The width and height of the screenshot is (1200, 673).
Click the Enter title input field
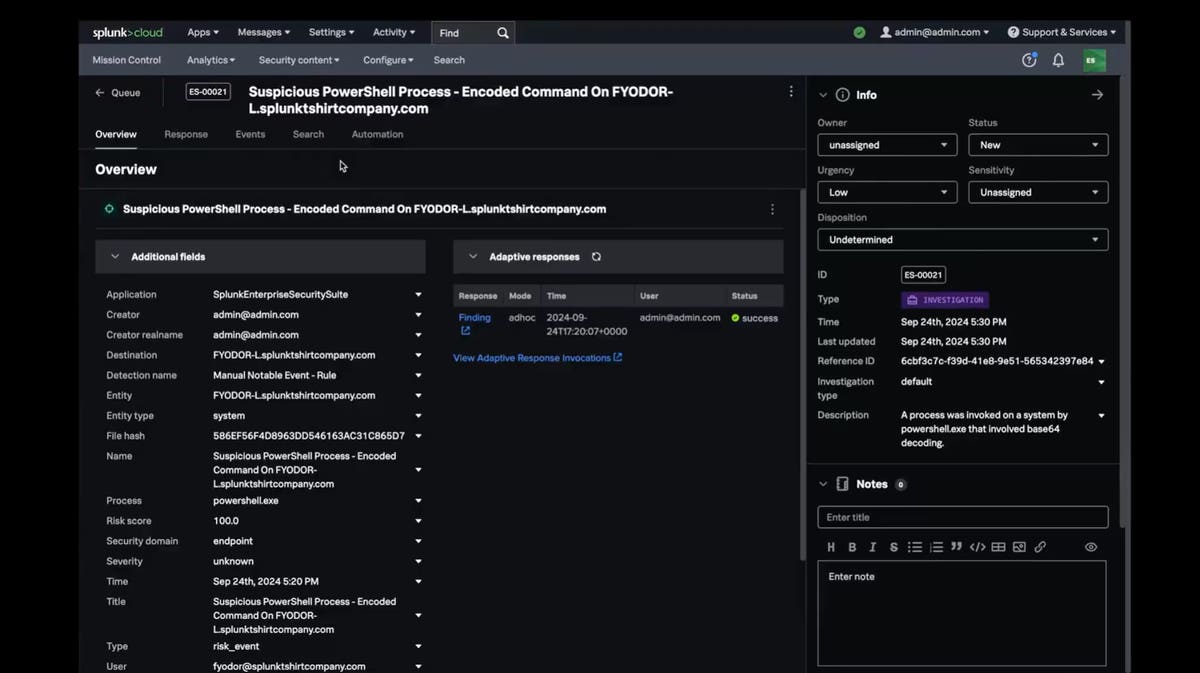click(x=962, y=517)
